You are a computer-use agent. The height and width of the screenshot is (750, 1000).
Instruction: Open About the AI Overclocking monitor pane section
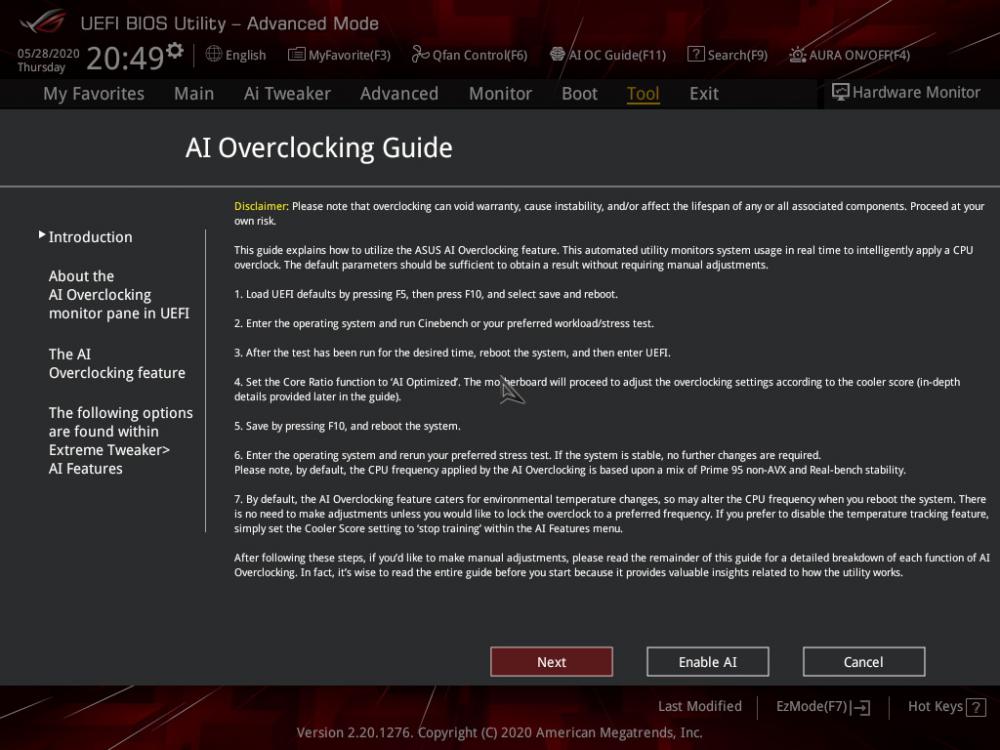(x=119, y=295)
